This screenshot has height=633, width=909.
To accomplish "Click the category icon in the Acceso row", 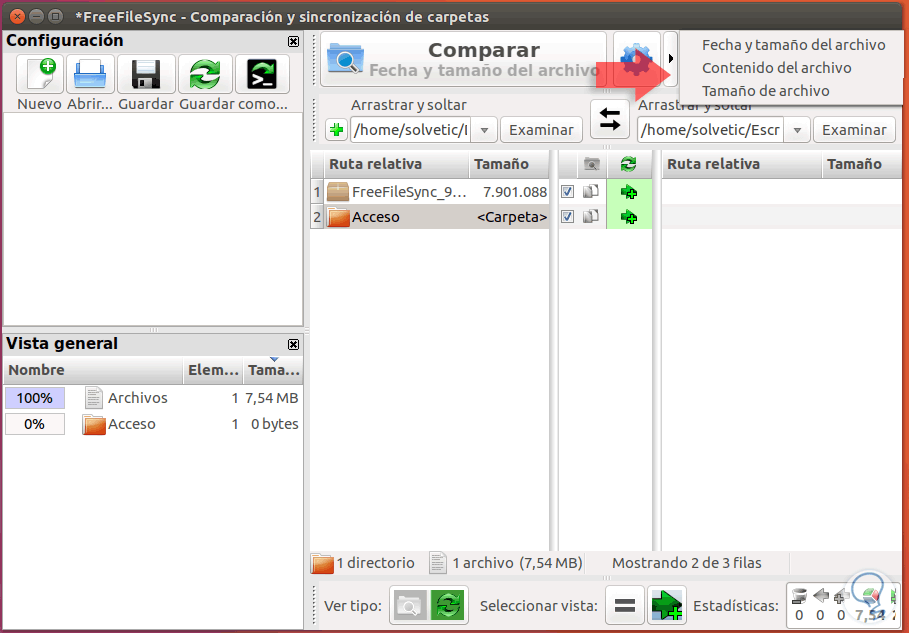I will [591, 217].
